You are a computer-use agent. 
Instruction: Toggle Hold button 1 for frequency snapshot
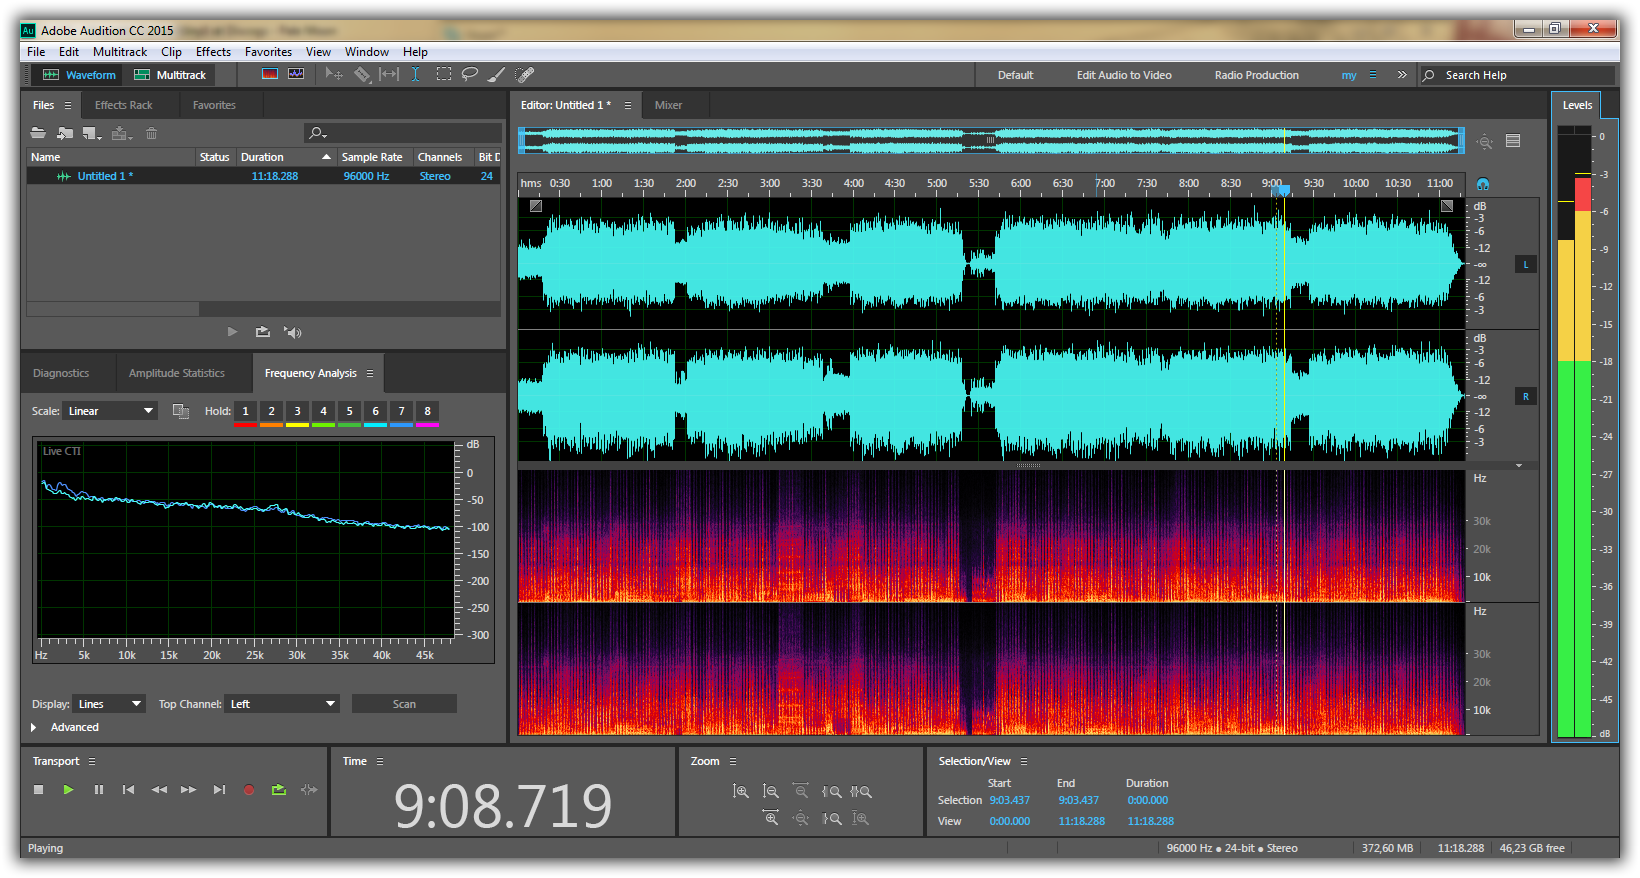245,411
